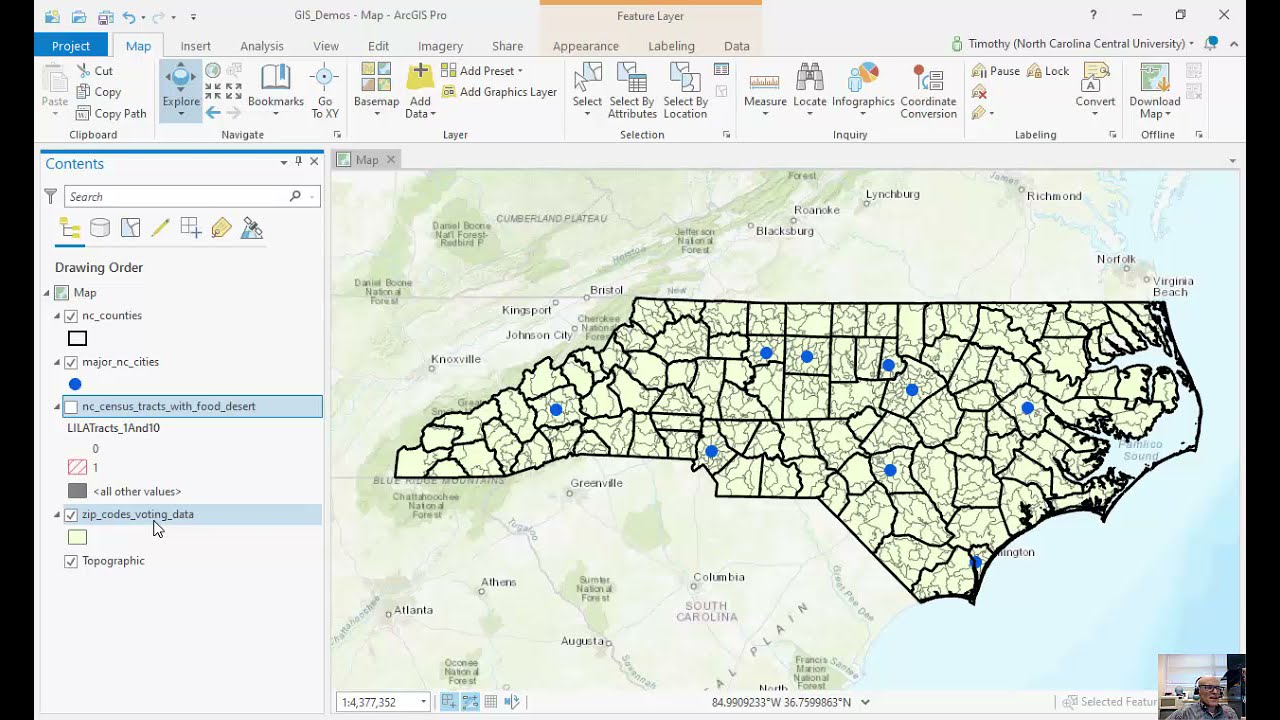Screen dimensions: 1280x720
Task: Collapse the Map tree node
Action: (x=47, y=293)
